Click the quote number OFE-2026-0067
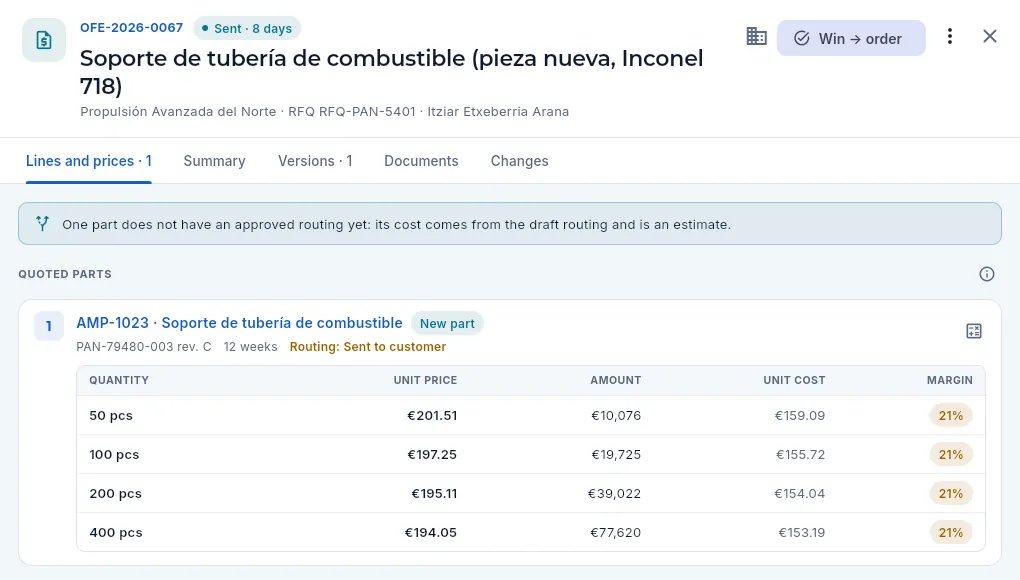The image size is (1020, 580). click(x=131, y=28)
